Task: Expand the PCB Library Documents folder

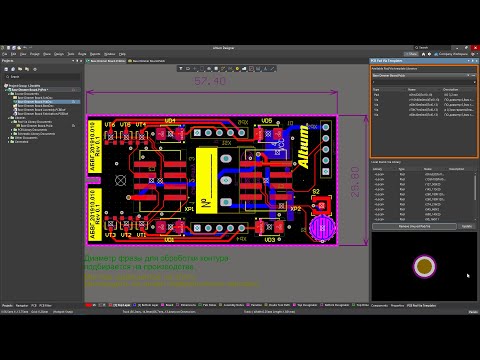Action: 12,130
